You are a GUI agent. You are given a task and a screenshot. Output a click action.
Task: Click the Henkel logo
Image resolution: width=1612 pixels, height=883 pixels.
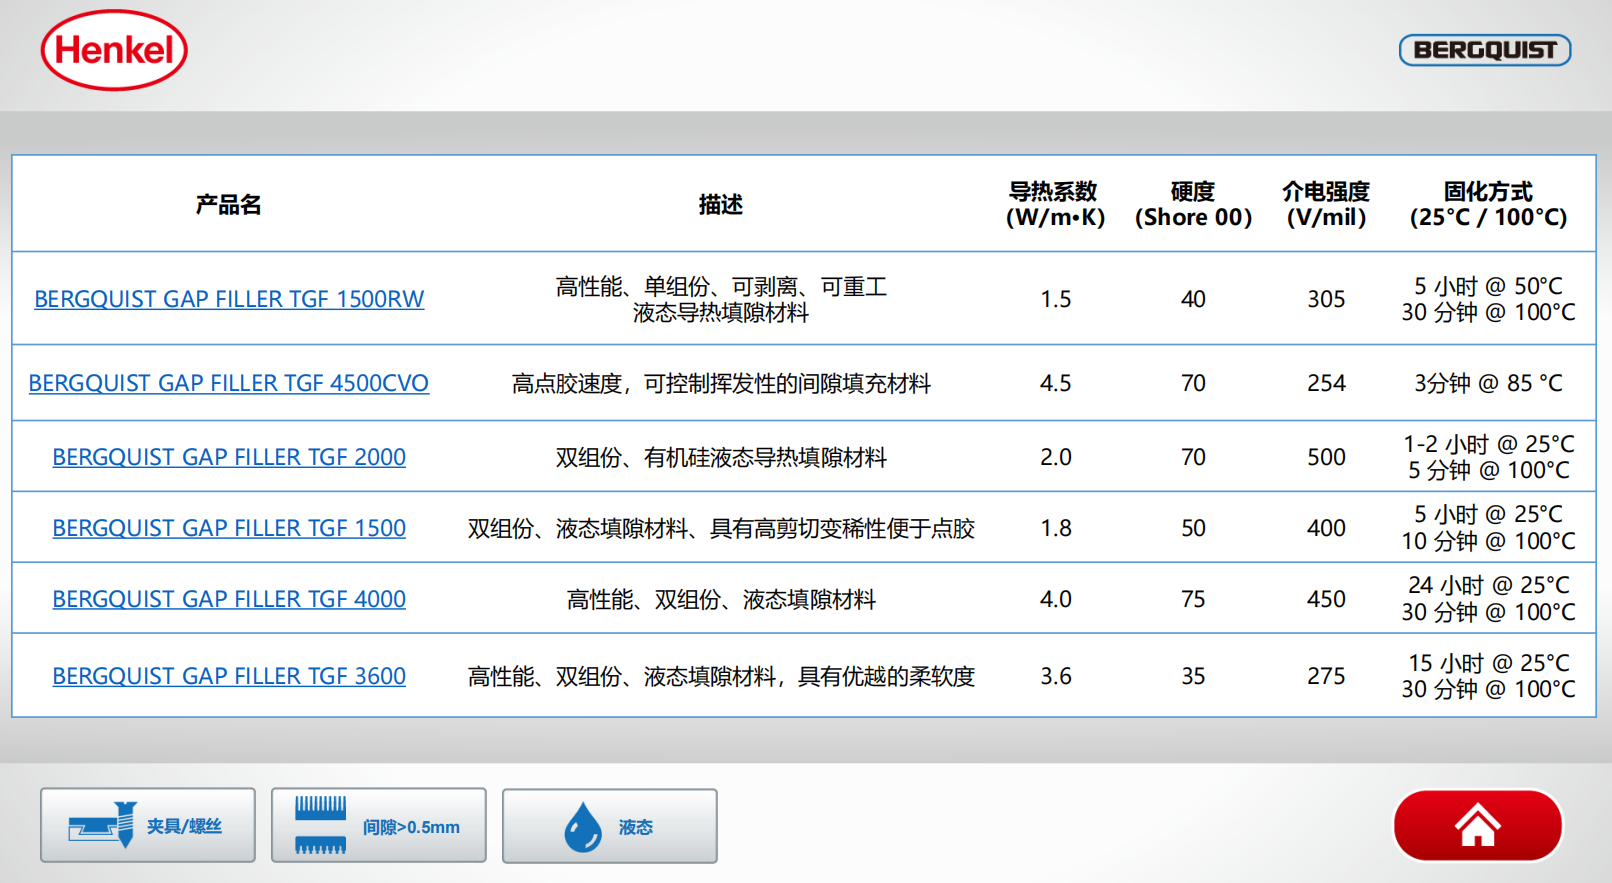pyautogui.click(x=114, y=50)
